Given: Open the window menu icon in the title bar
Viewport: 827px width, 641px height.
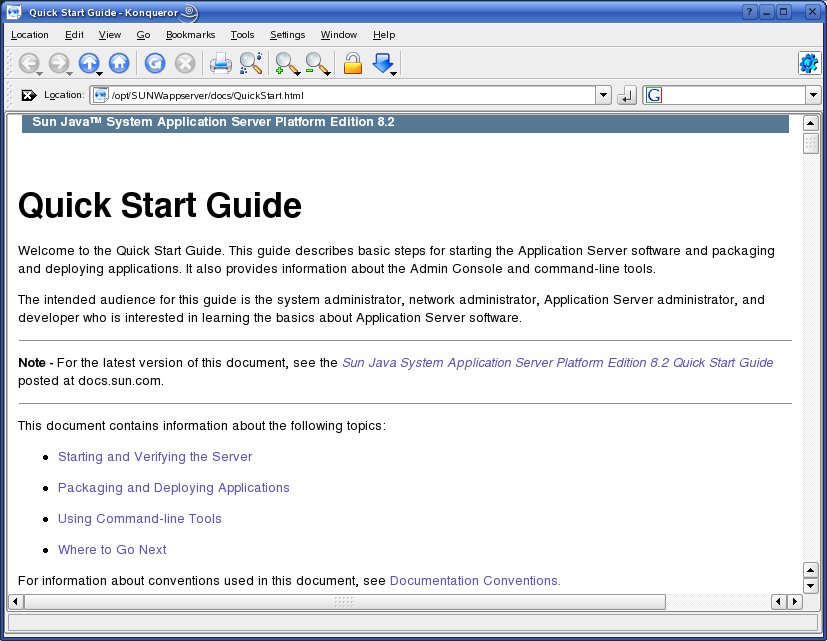Looking at the screenshot, I should click(x=14, y=12).
